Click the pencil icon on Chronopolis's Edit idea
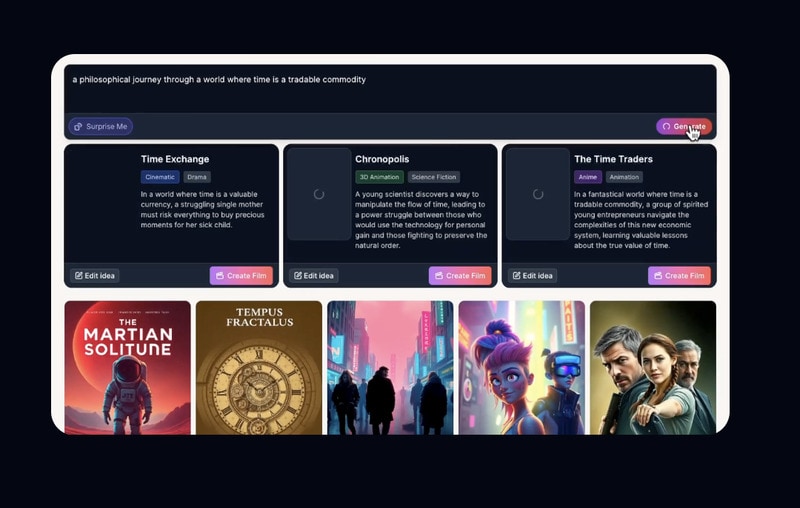Image resolution: width=800 pixels, height=508 pixels. [x=298, y=276]
